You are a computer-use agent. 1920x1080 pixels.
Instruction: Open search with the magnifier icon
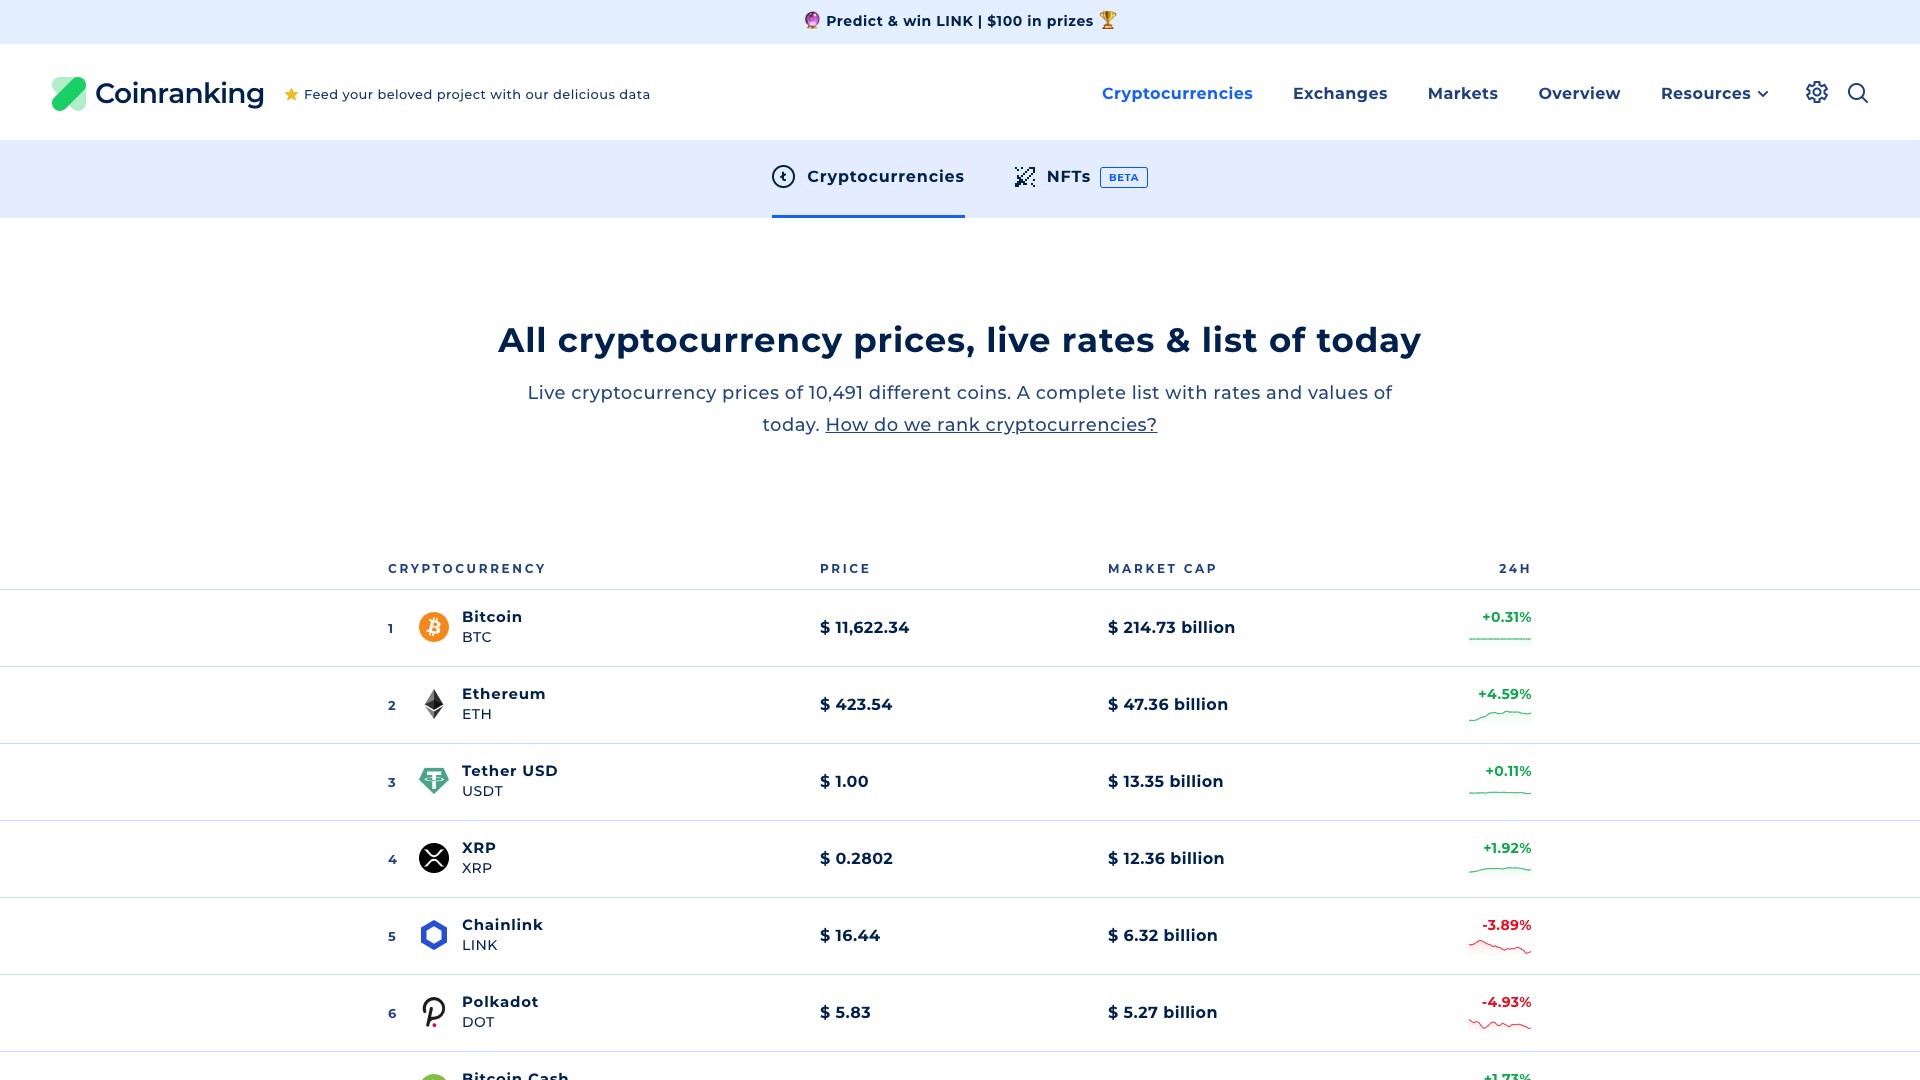pos(1857,93)
